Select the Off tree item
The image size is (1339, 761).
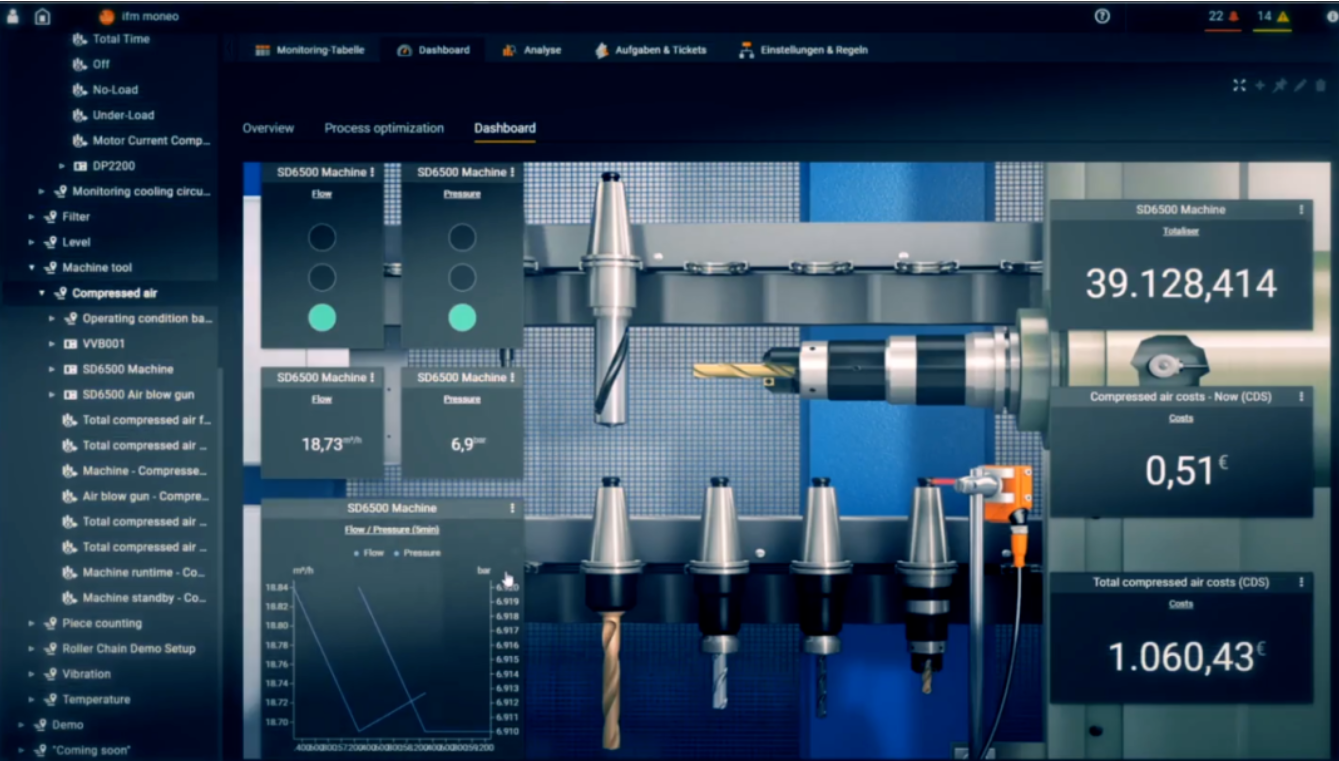coord(92,64)
